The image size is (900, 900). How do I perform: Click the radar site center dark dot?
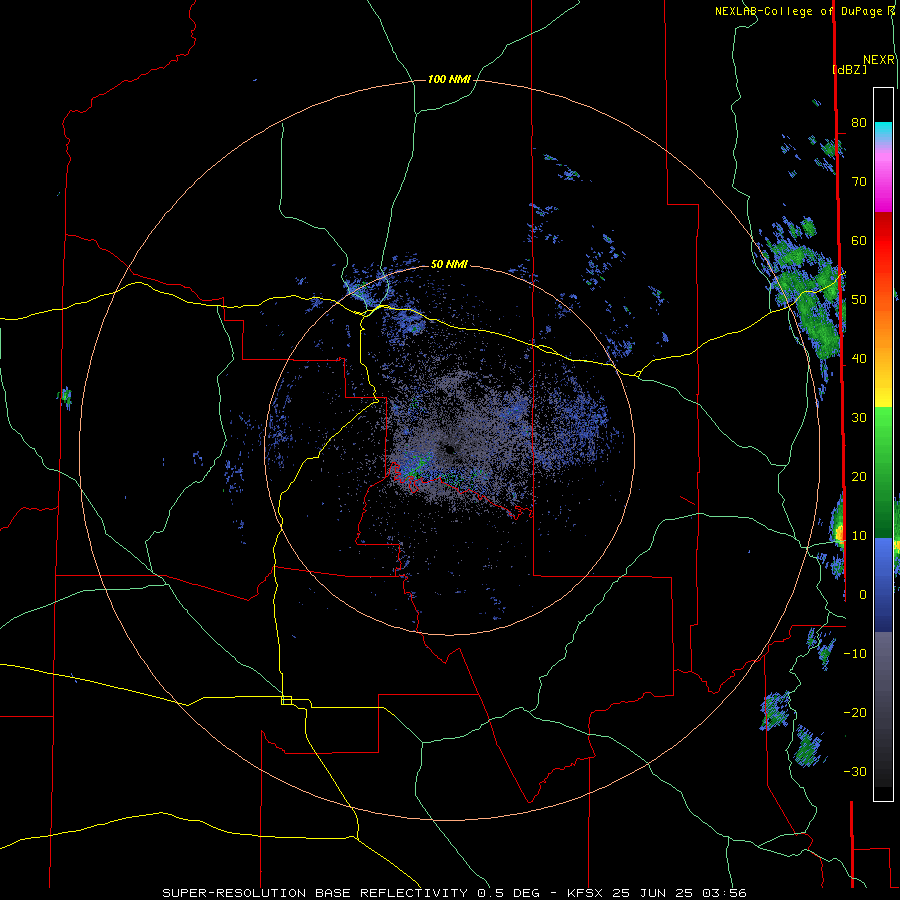(451, 450)
